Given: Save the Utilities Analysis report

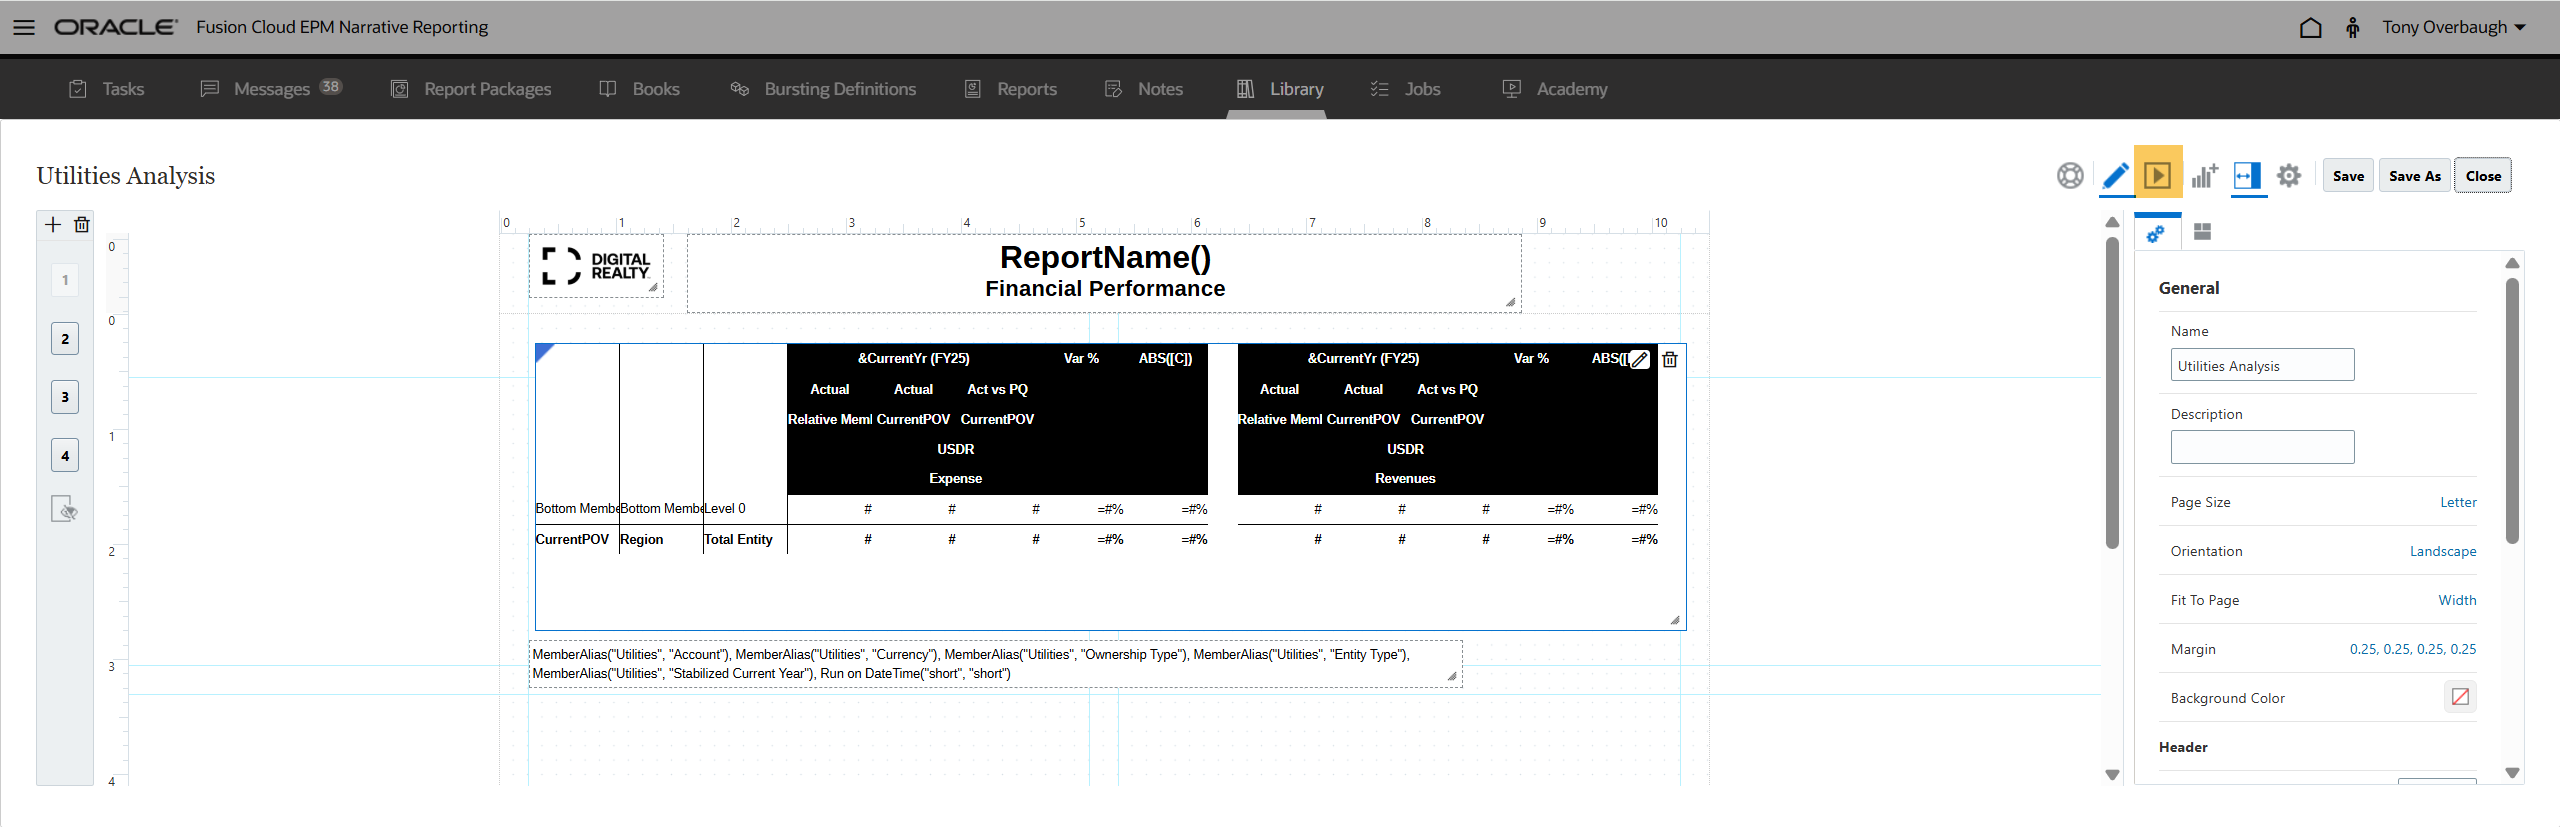Looking at the screenshot, I should coord(2348,176).
